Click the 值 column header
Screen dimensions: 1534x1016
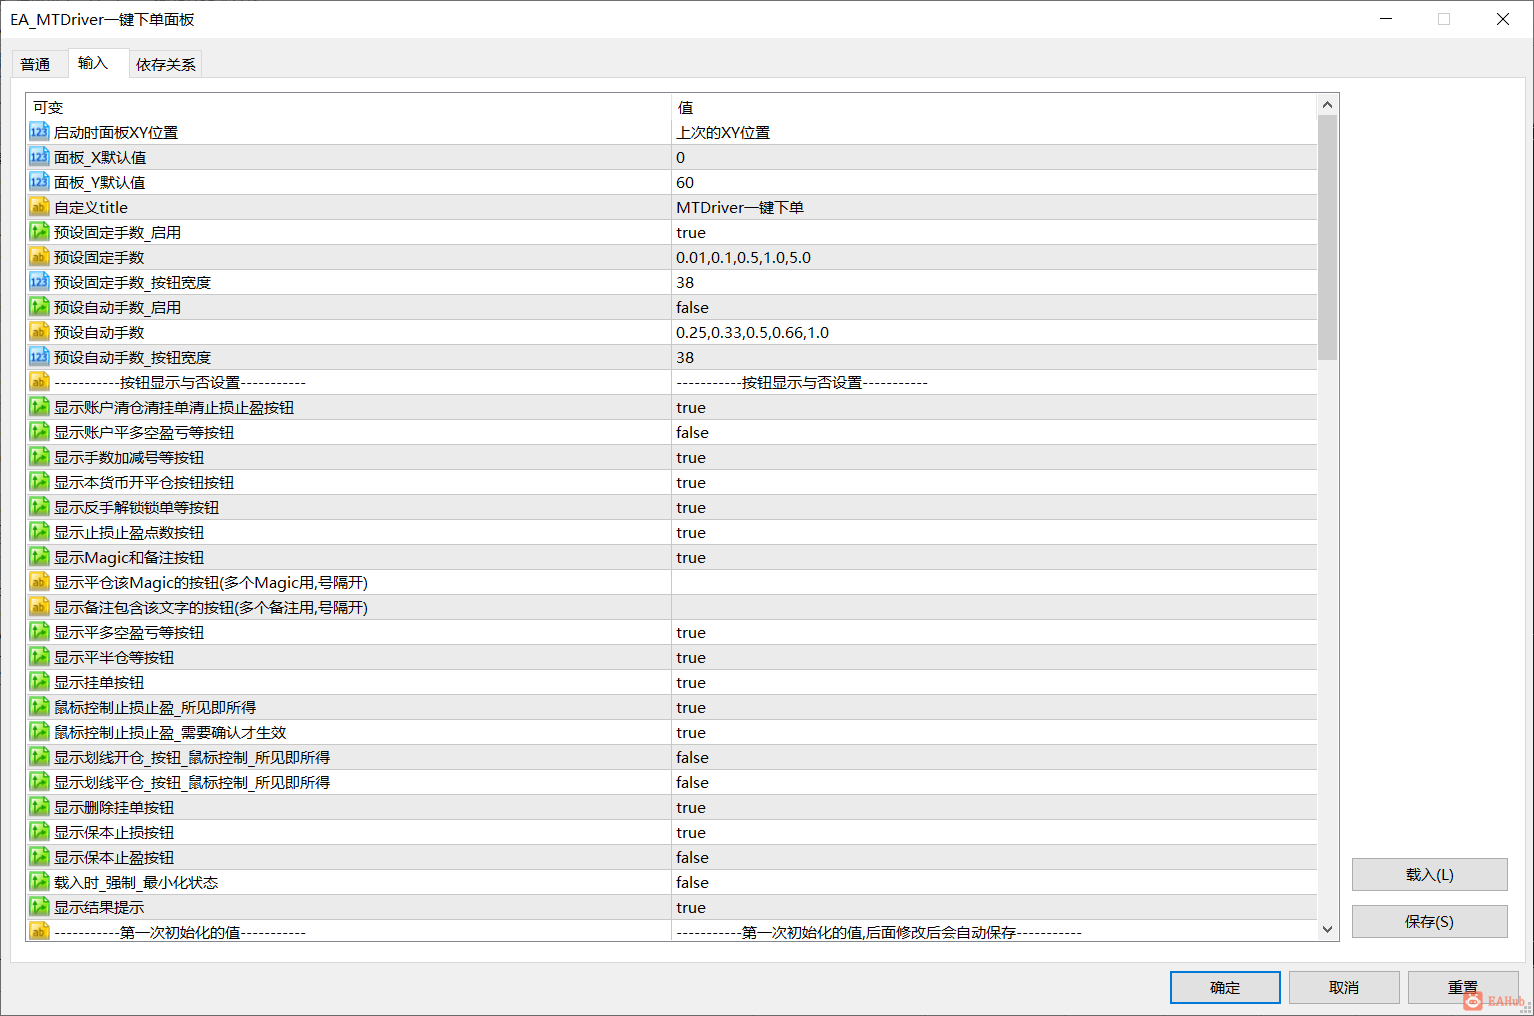(994, 107)
